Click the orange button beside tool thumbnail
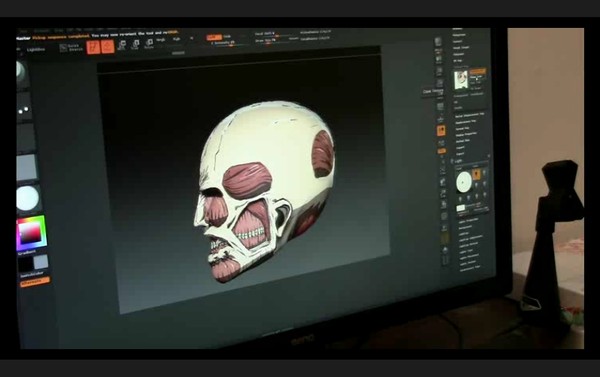The height and width of the screenshot is (377, 600). 478,72
